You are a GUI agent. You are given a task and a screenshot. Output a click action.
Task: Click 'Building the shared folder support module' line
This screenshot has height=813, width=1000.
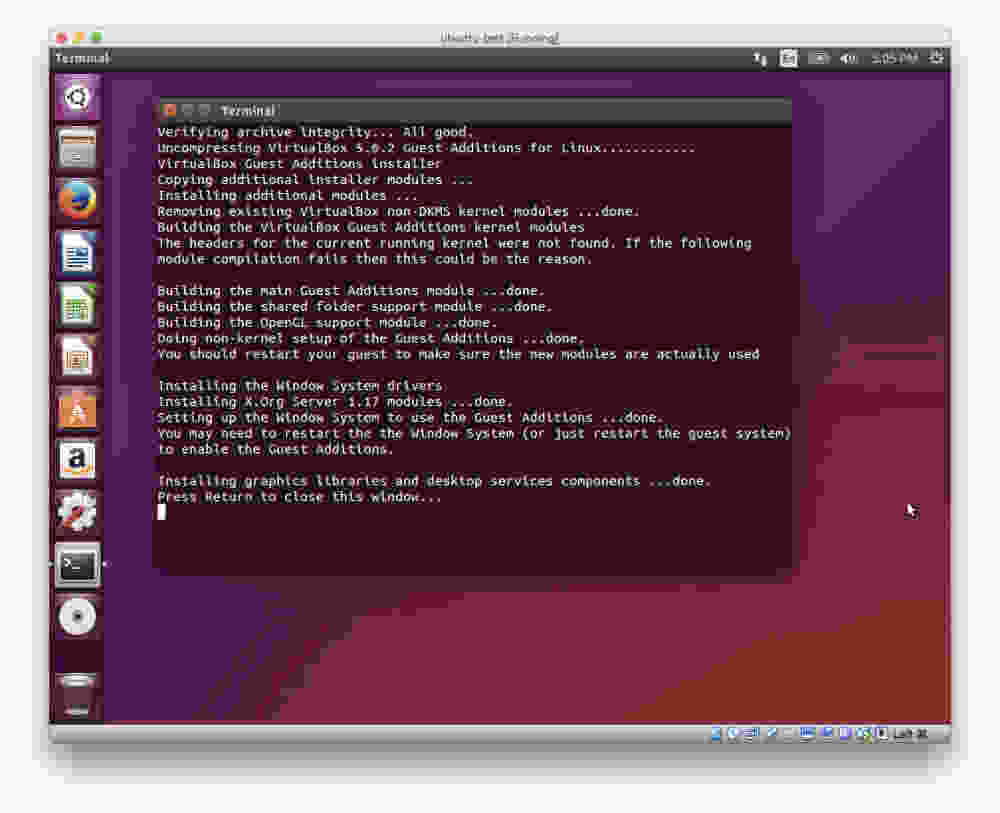[x=355, y=307]
